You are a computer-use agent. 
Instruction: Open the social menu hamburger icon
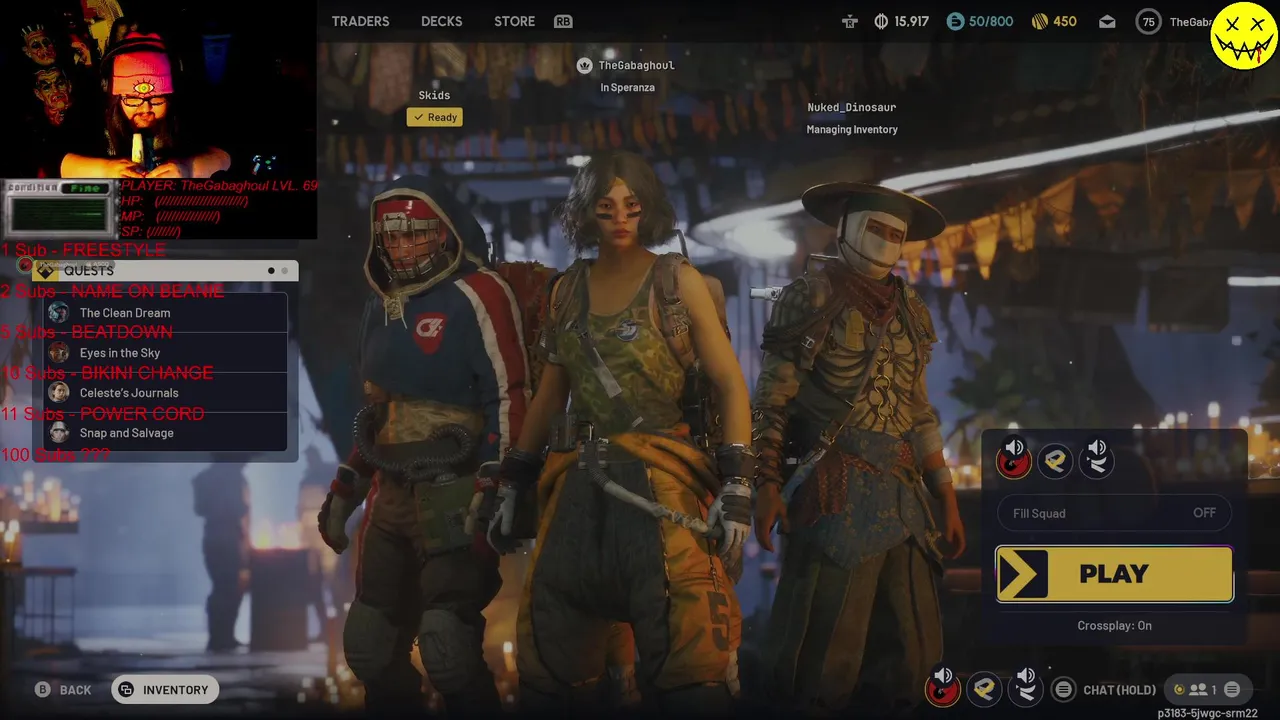tap(1232, 690)
